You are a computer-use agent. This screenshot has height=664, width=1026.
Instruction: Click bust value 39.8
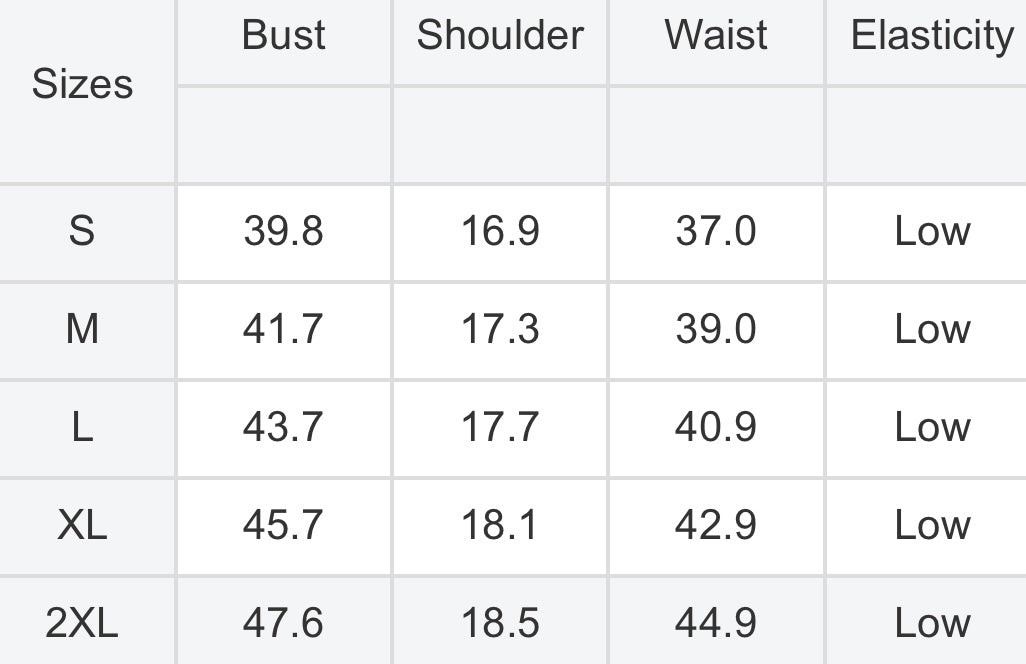click(x=283, y=231)
